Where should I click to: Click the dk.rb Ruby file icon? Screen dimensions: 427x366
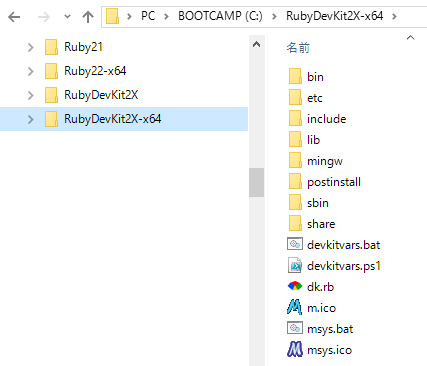(295, 286)
